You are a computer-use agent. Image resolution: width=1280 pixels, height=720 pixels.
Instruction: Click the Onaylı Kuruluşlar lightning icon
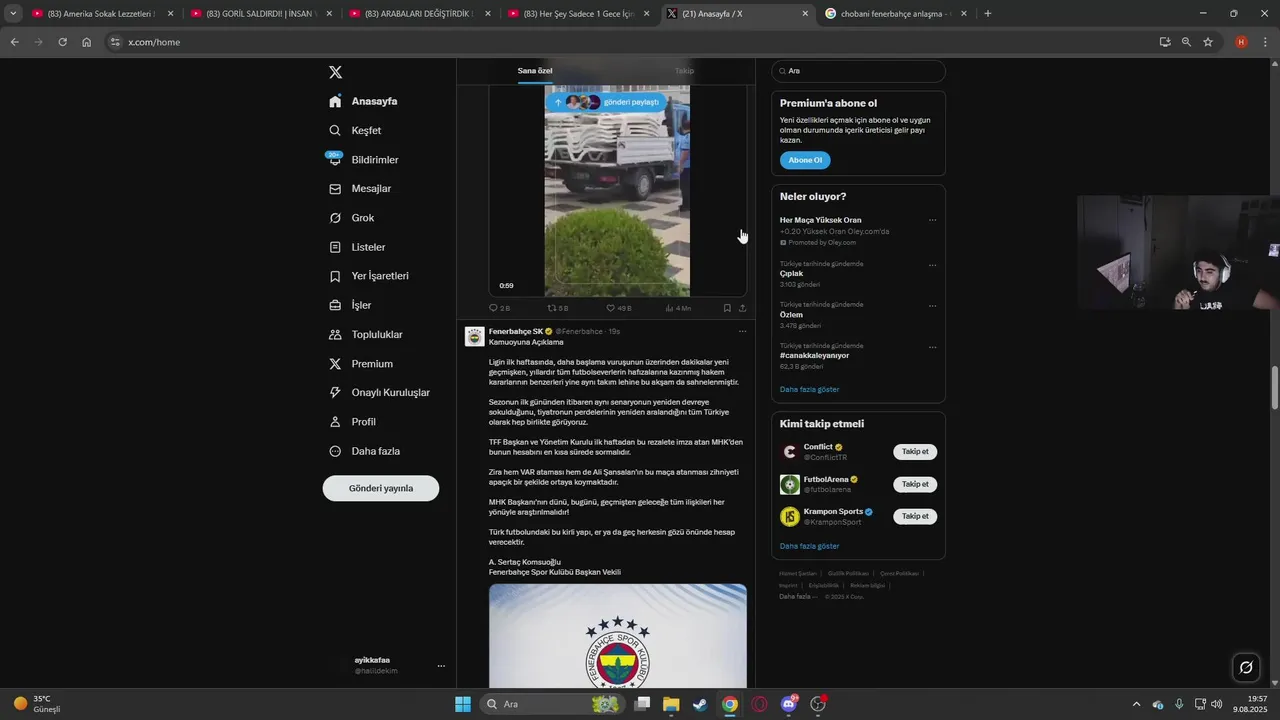click(336, 392)
